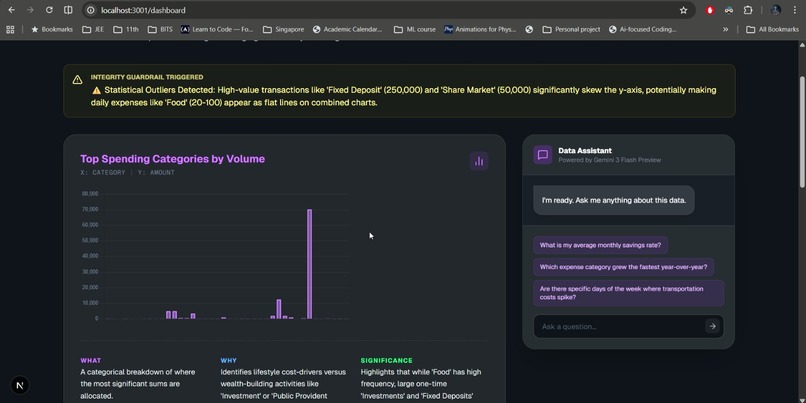The height and width of the screenshot is (403, 806).
Task: Click the WHY section heading
Action: tap(229, 360)
